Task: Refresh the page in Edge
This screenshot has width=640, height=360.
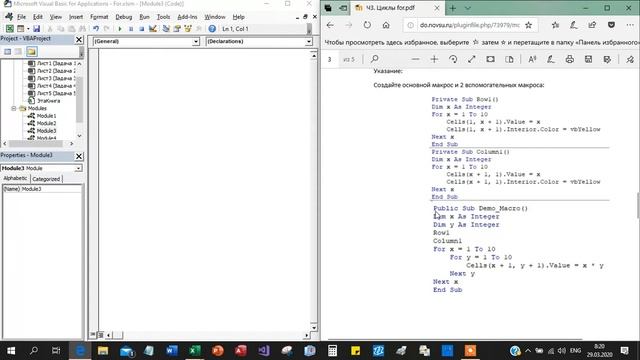Action: click(367, 25)
